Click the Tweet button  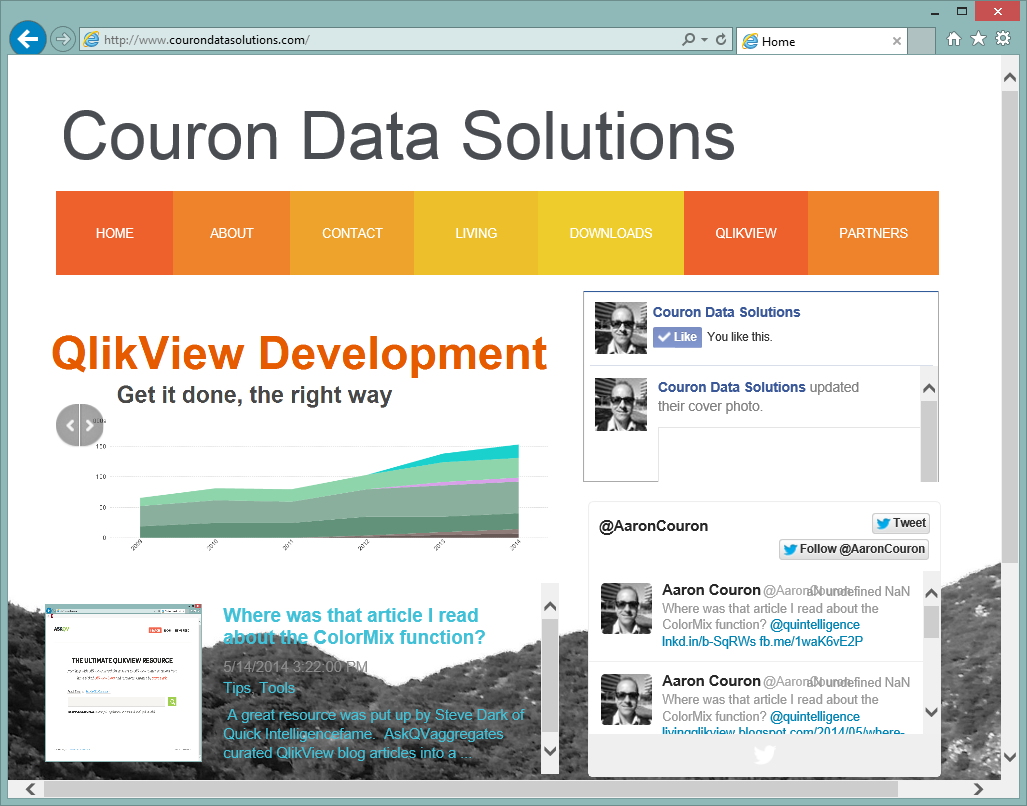point(901,523)
